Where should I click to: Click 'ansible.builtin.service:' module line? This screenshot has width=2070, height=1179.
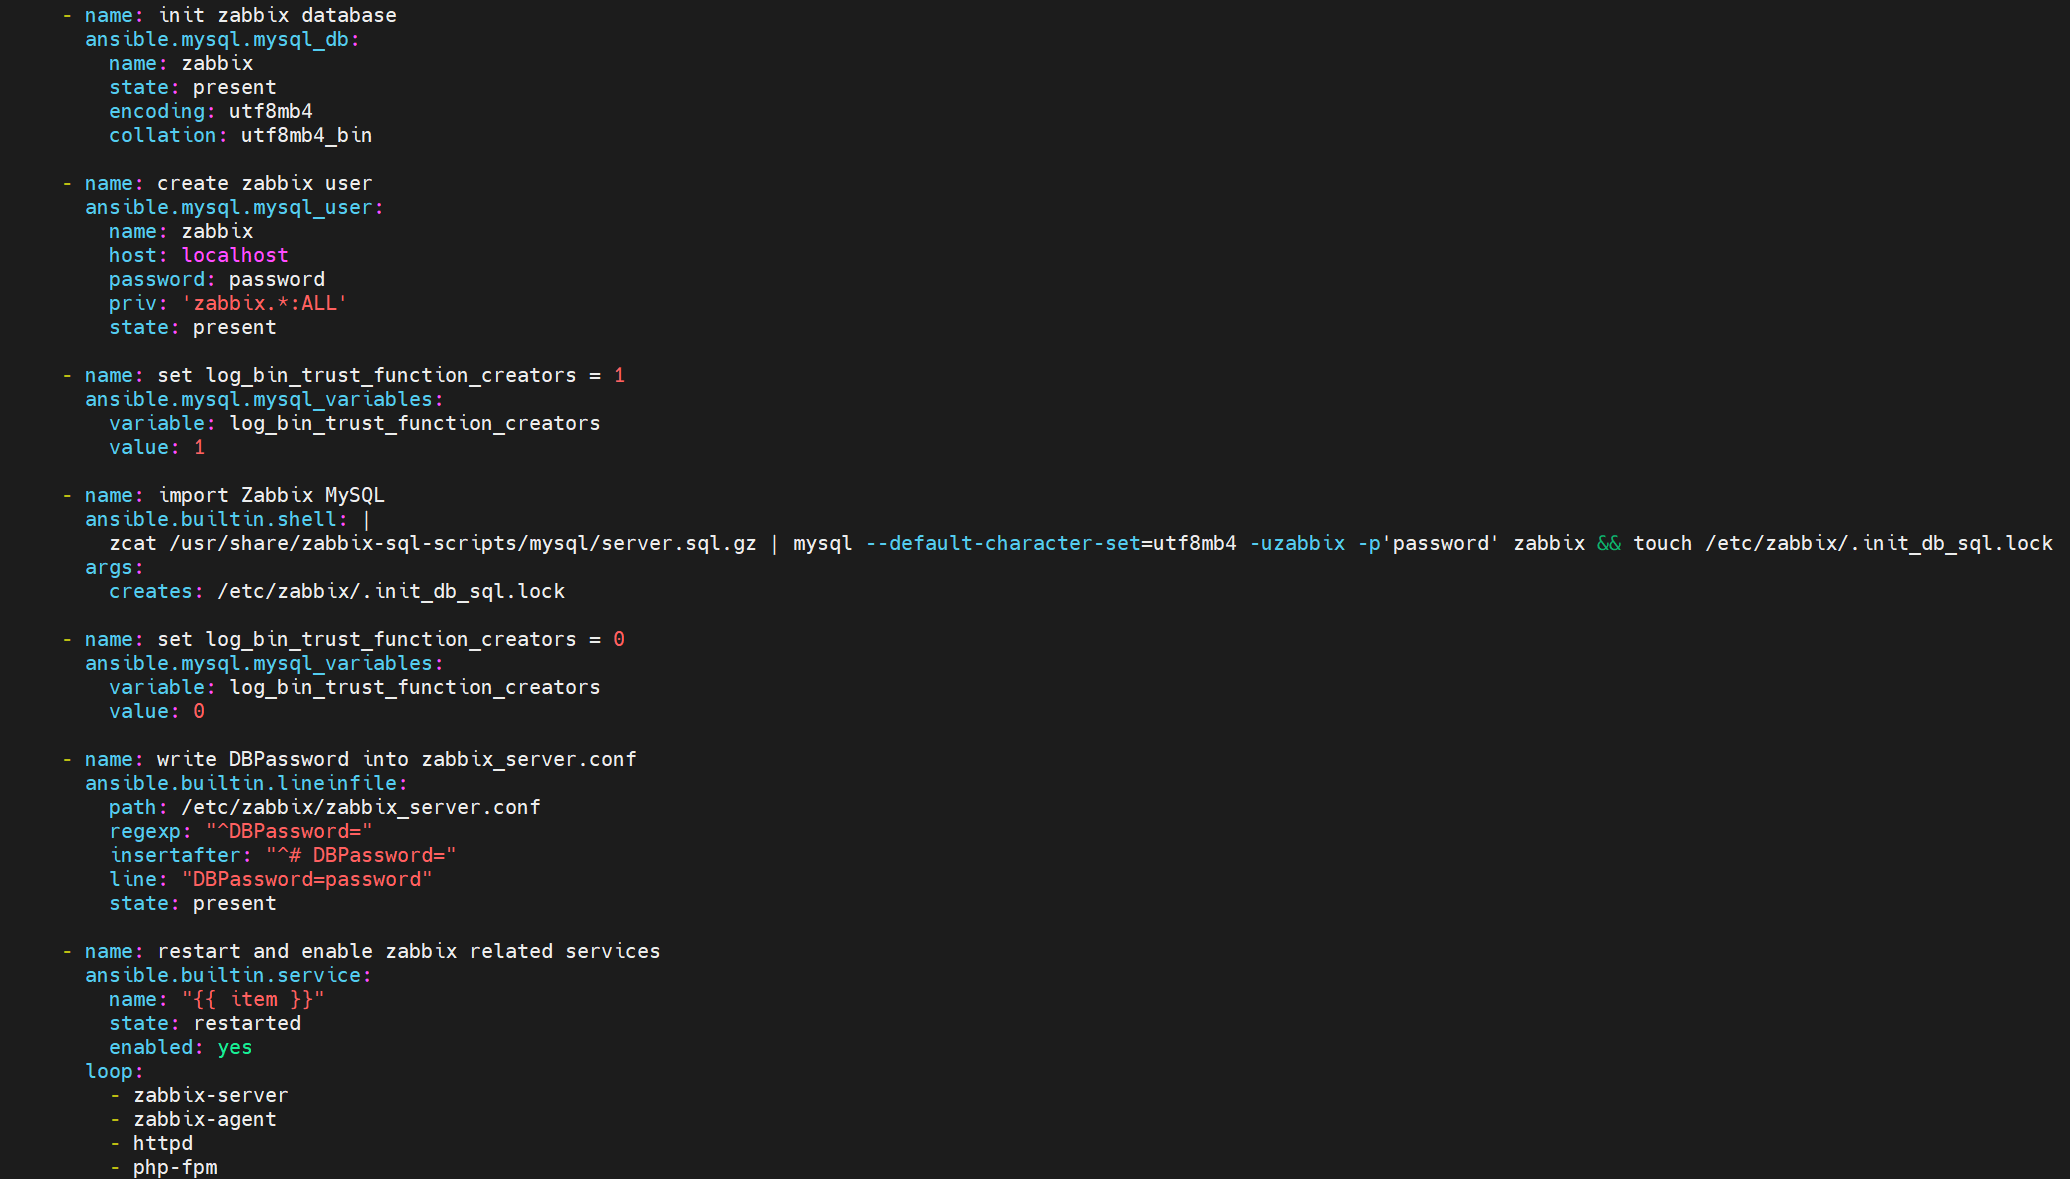(x=228, y=975)
